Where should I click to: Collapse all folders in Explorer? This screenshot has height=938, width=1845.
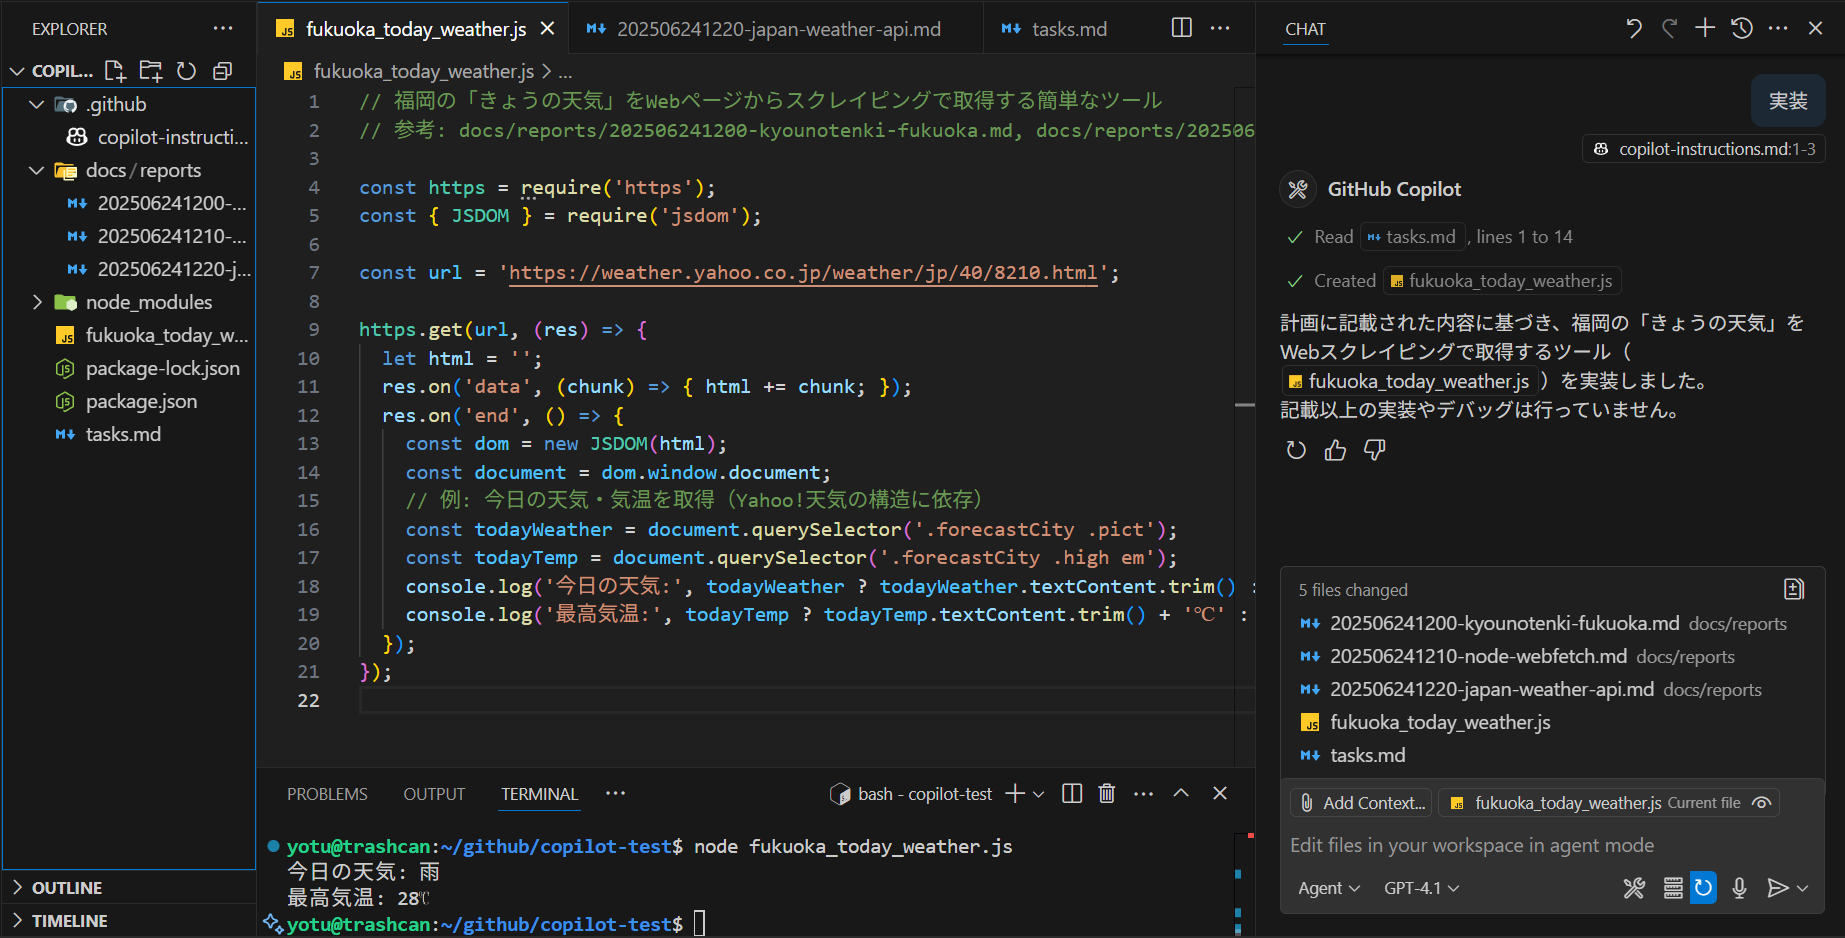222,70
